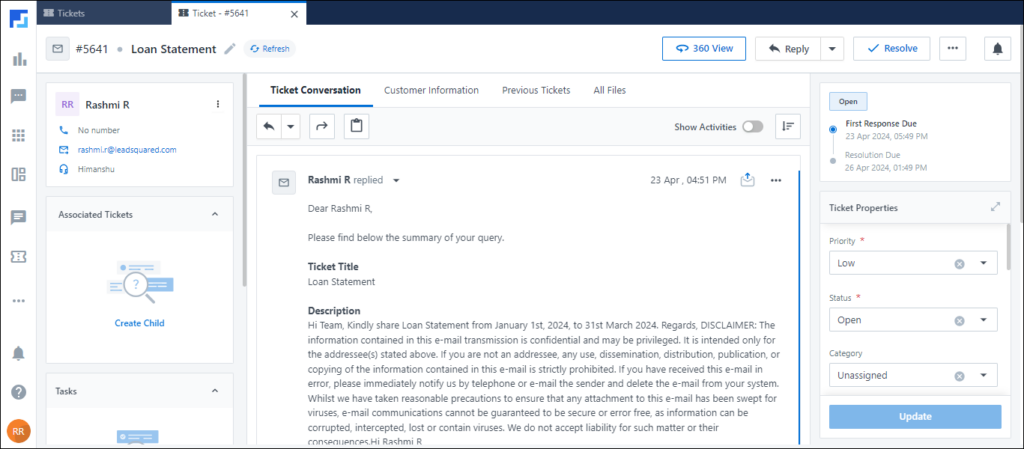Viewport: 1024px width, 449px height.
Task: Open the 360 View
Action: point(704,49)
